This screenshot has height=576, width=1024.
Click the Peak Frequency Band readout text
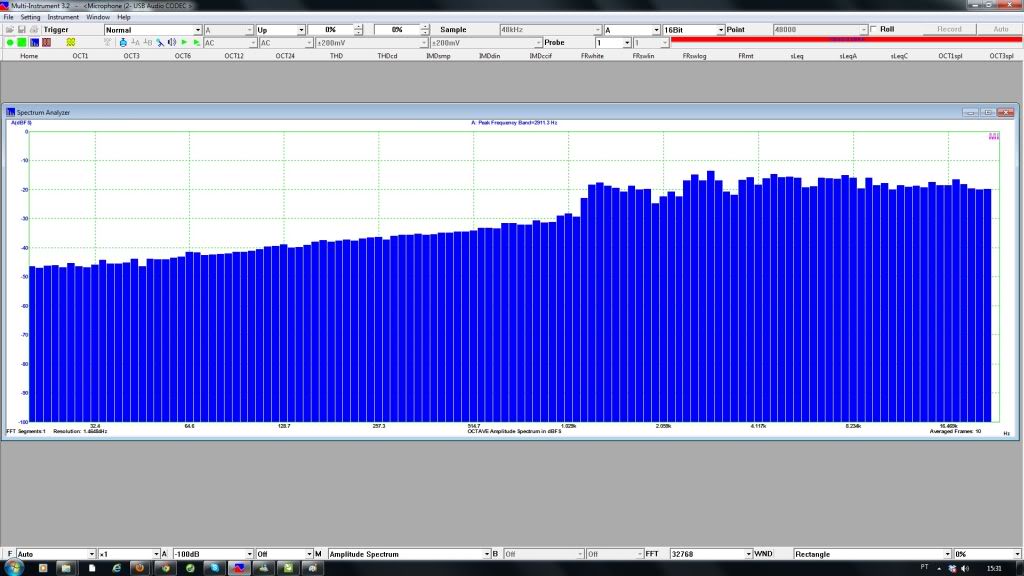point(514,123)
